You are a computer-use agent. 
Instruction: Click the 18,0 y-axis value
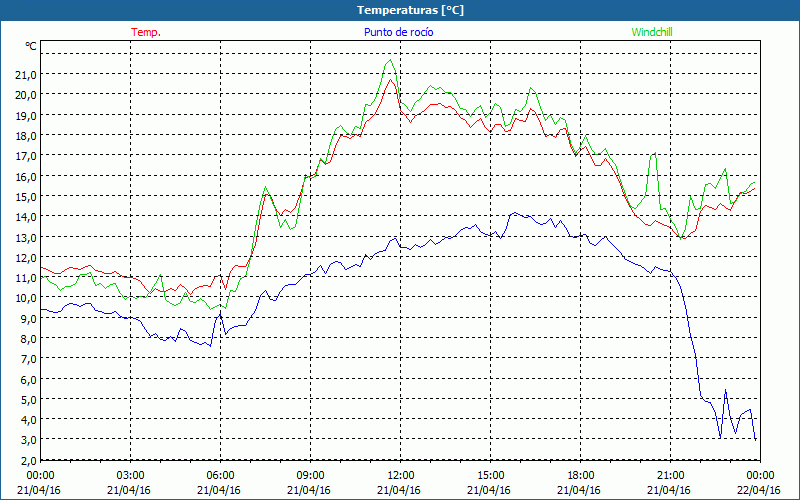click(x=27, y=136)
